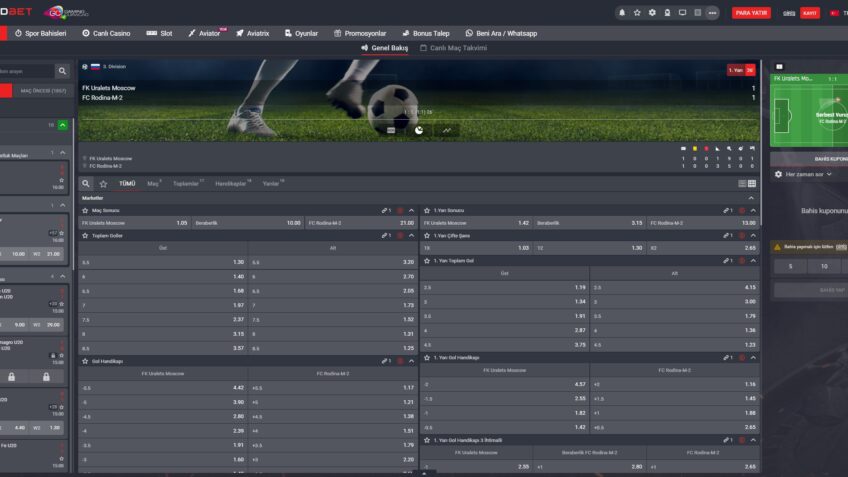The height and width of the screenshot is (477, 848).
Task: Open the 'Her zaman sor' dropdown
Action: [808, 174]
